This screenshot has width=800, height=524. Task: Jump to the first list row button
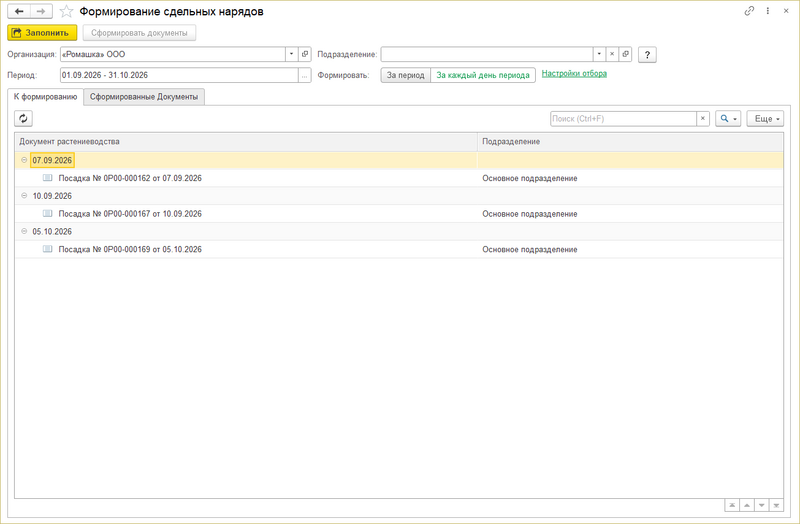[x=732, y=505]
